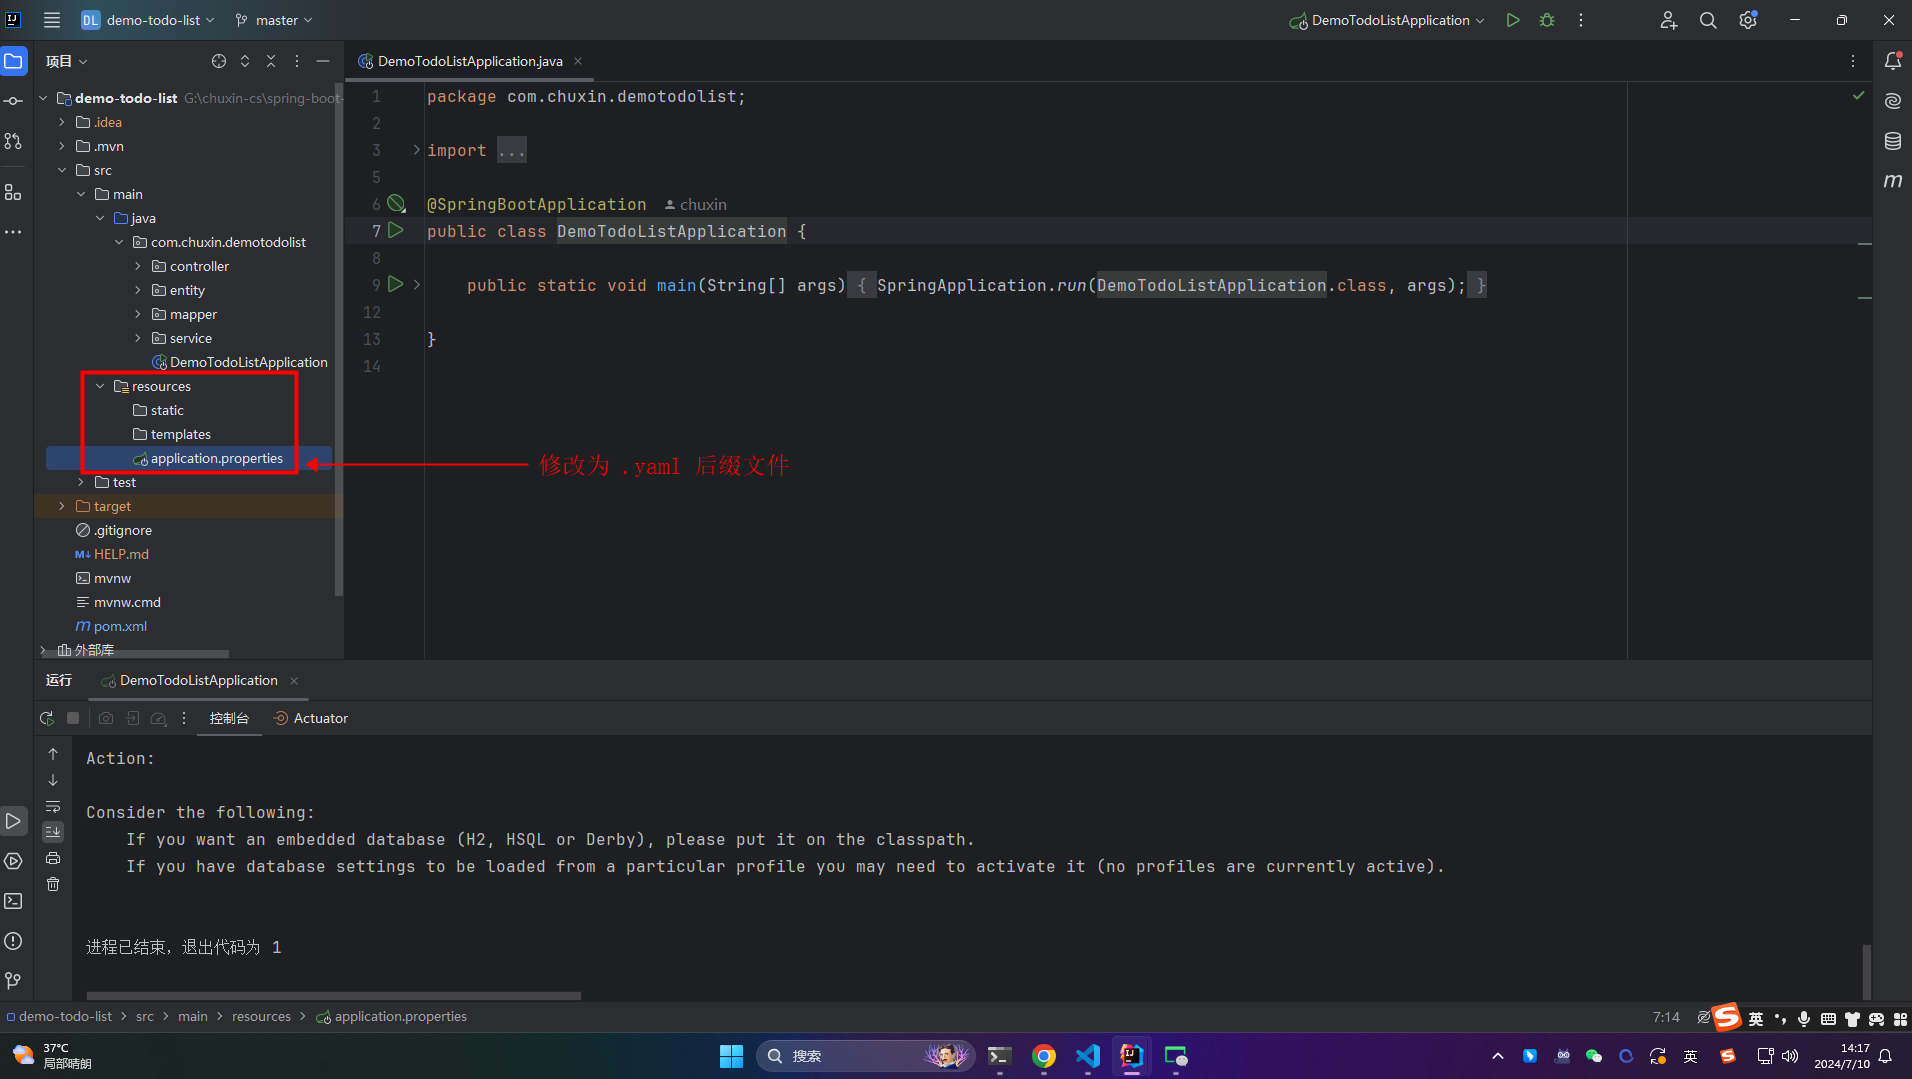The width and height of the screenshot is (1912, 1079).
Task: Switch to Actuator tab
Action: 310,718
